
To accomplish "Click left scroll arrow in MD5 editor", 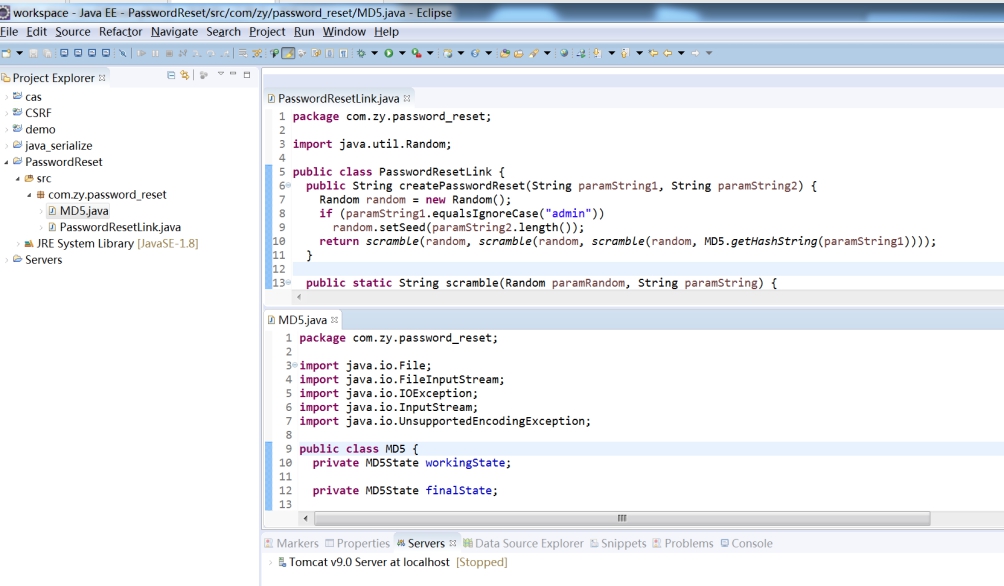I will coord(305,518).
